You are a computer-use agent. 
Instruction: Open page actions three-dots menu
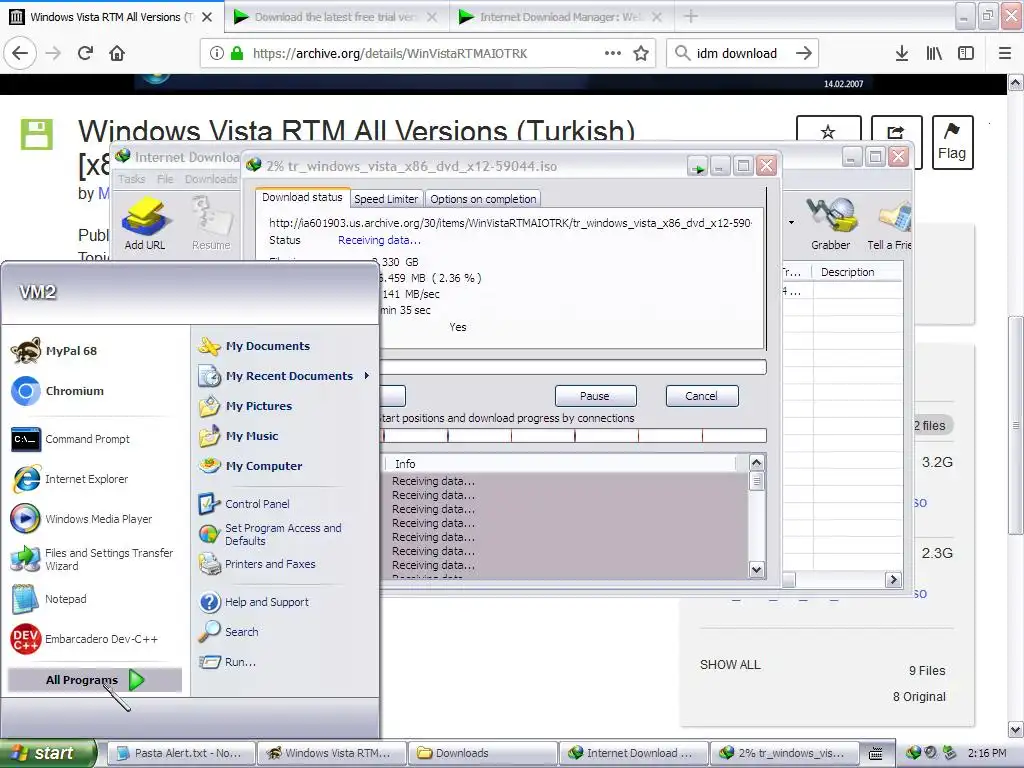613,53
